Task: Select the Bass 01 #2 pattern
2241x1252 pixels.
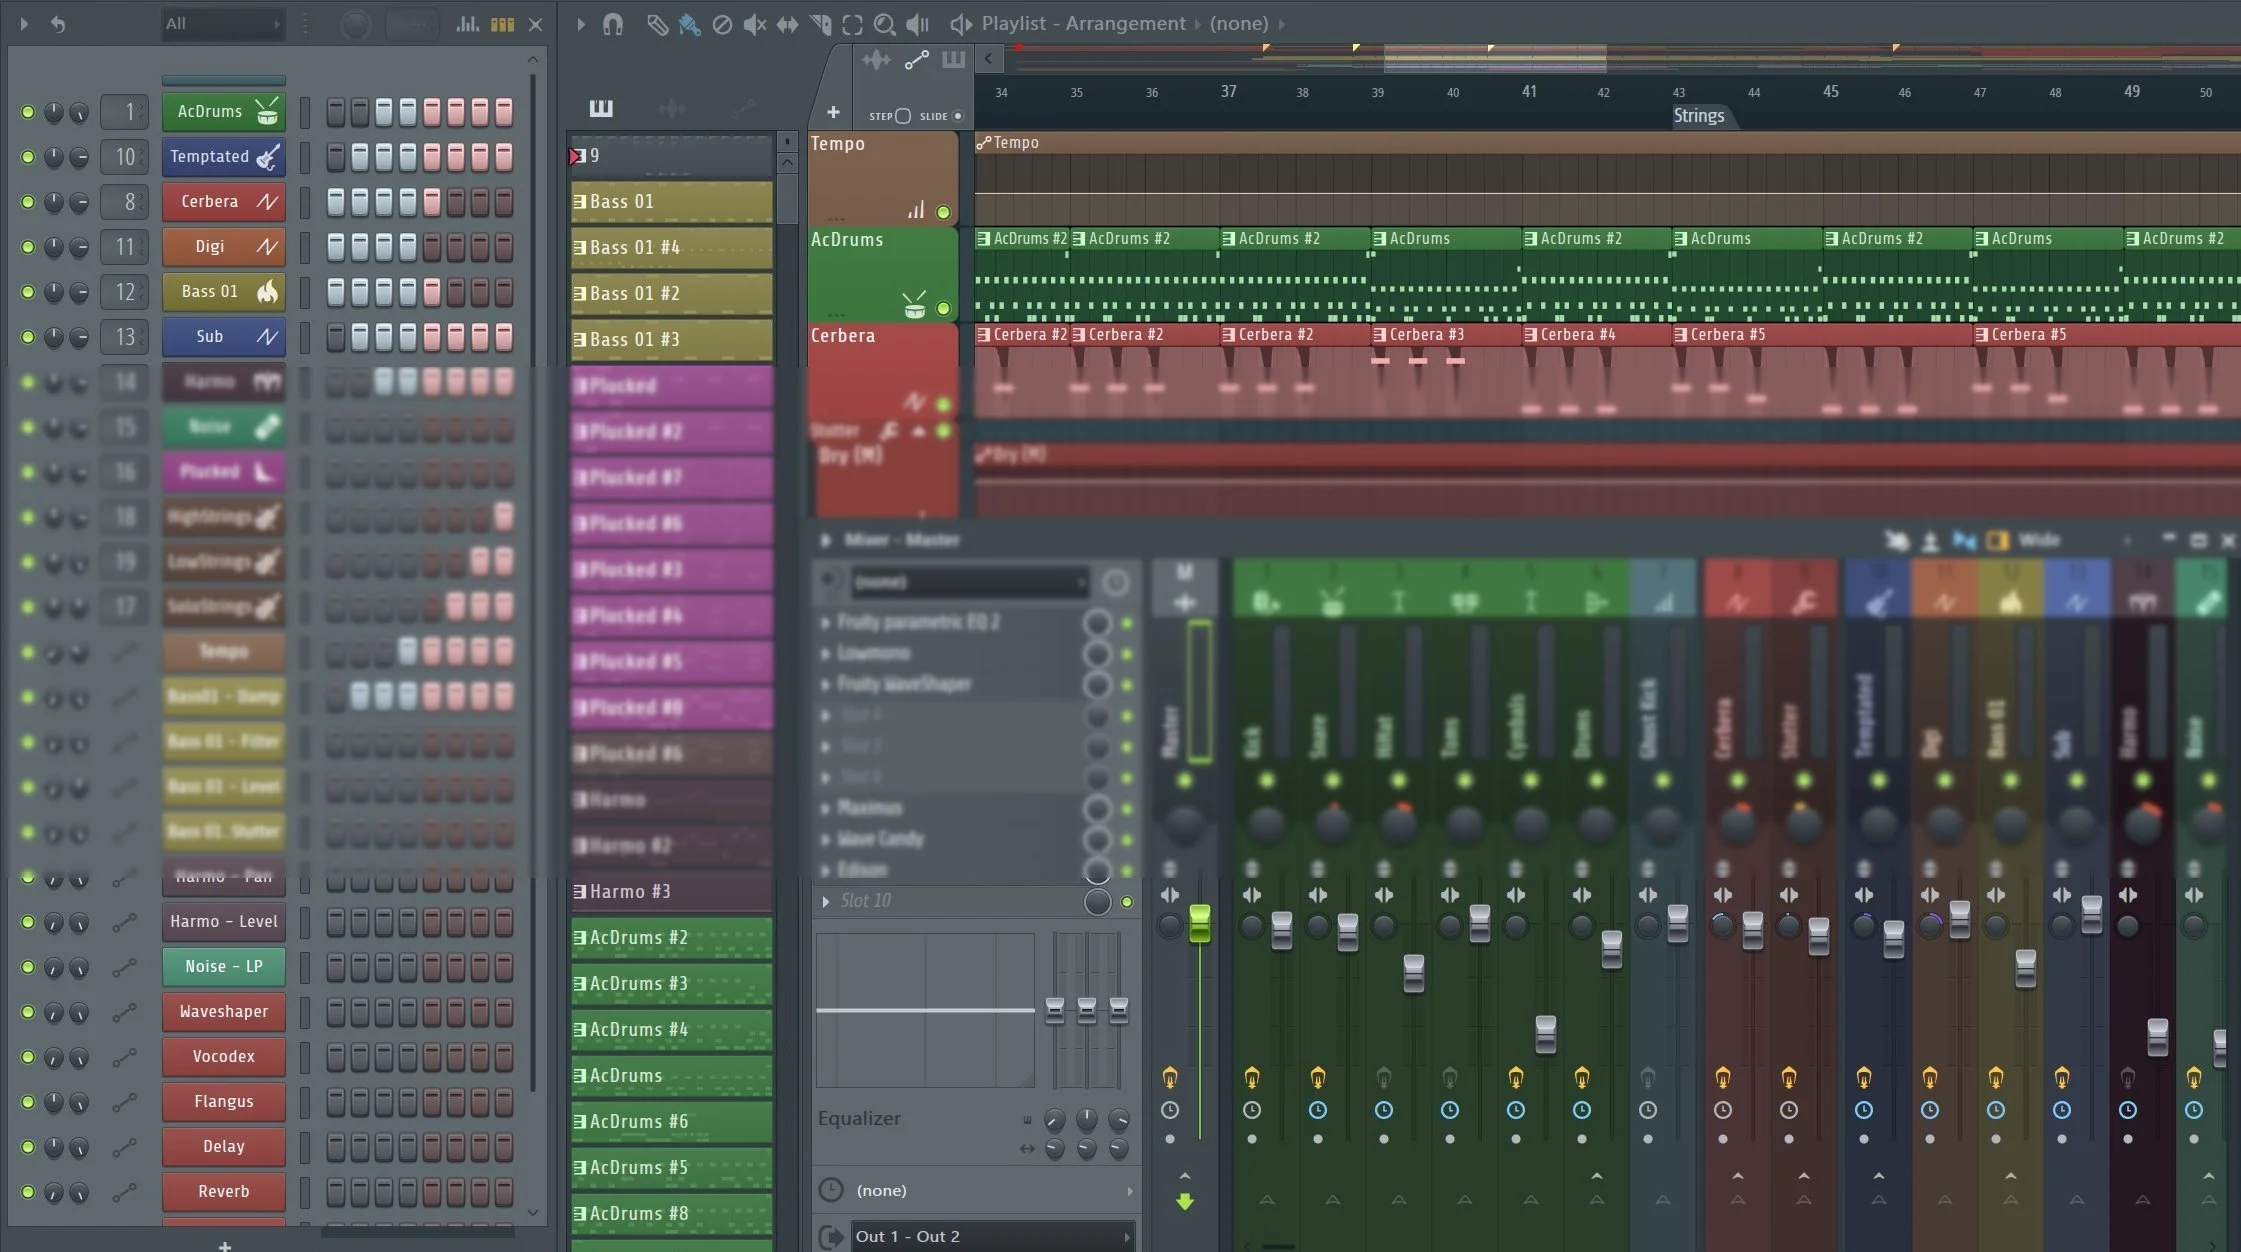Action: [x=671, y=294]
